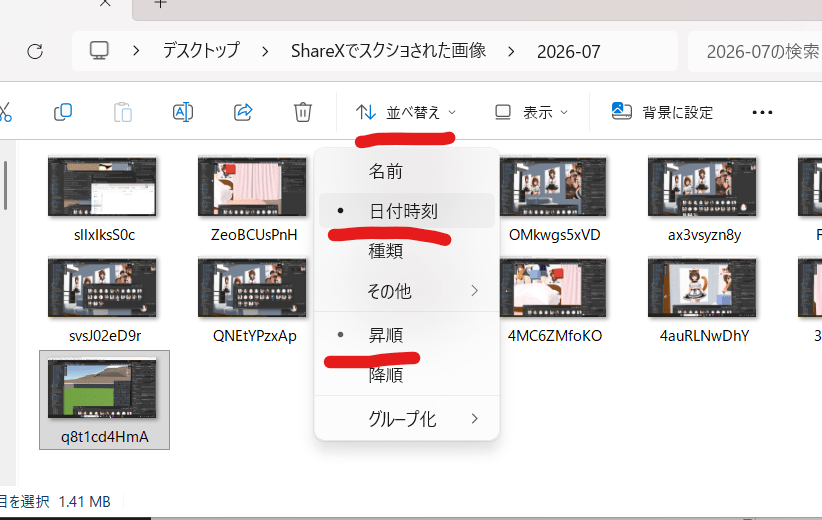The height and width of the screenshot is (520, 822).
Task: Click chevron before 2026-07 breadcrumb
Action: coord(511,51)
